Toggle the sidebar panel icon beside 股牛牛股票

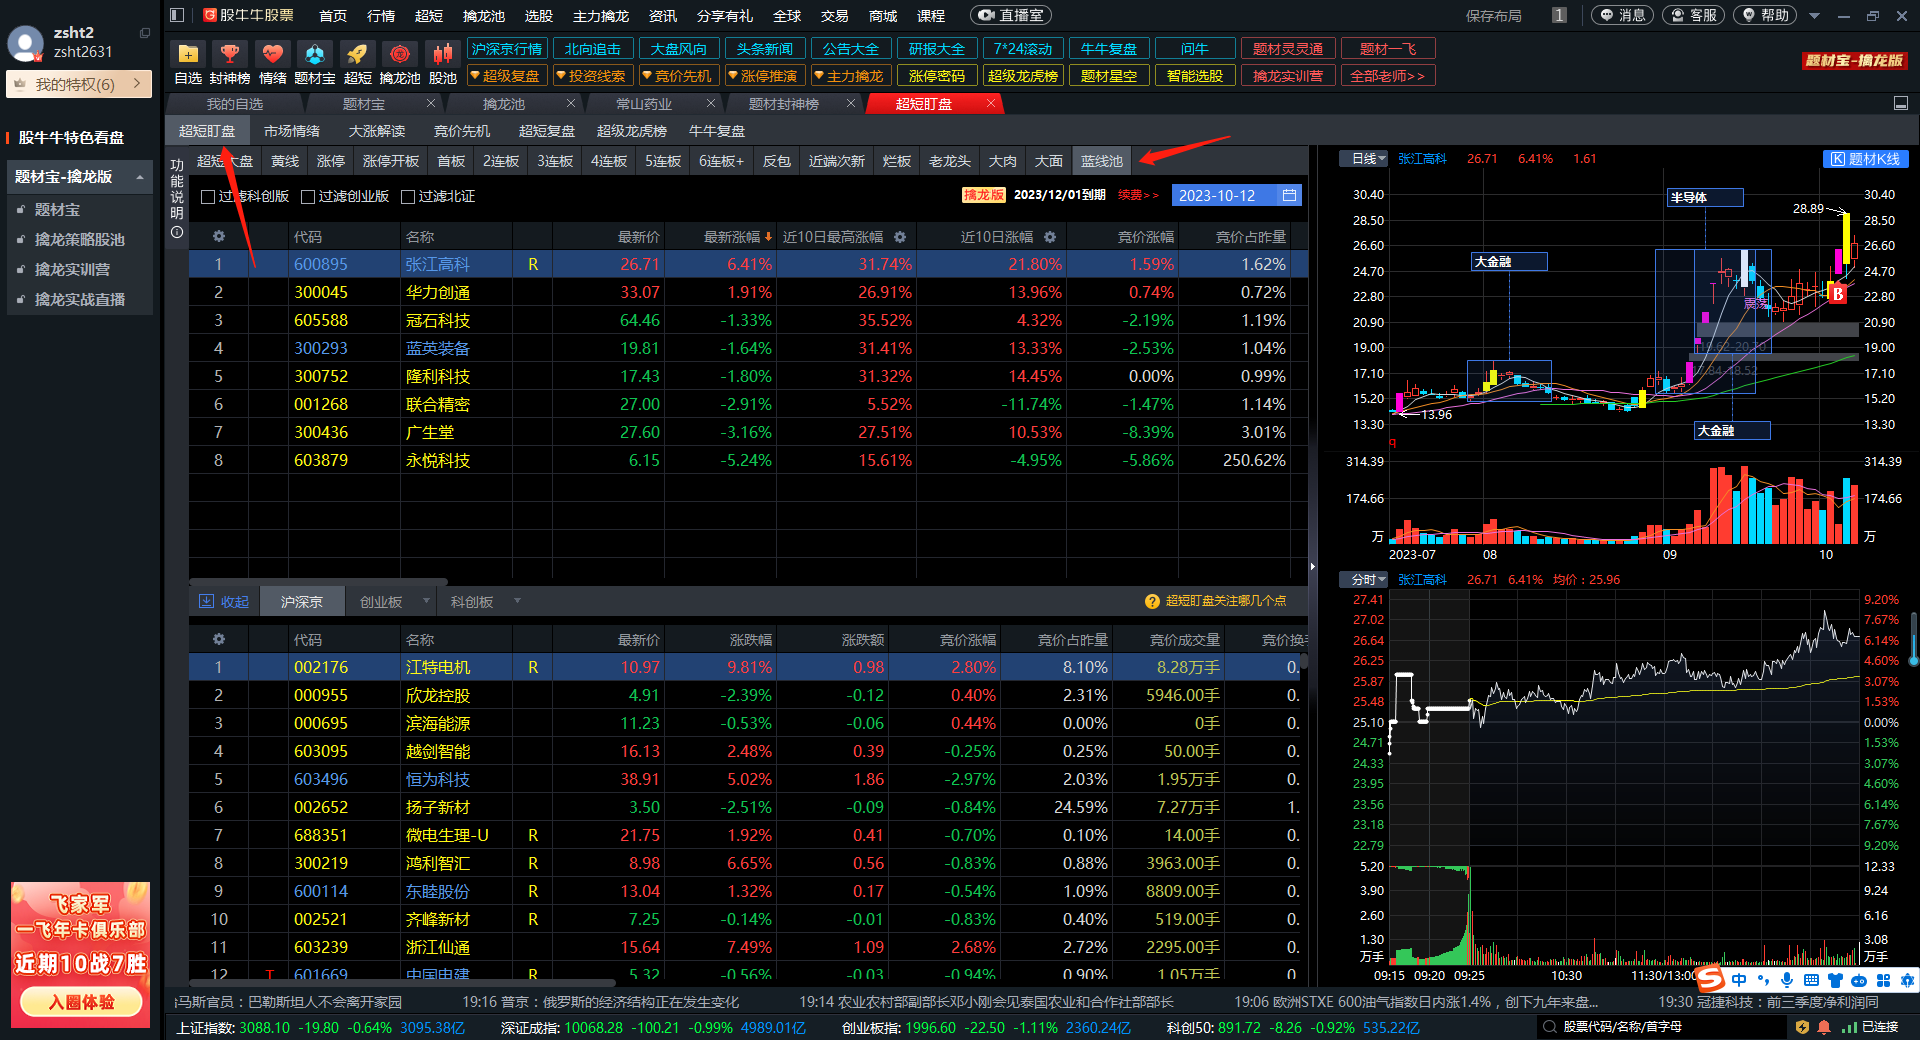[177, 15]
